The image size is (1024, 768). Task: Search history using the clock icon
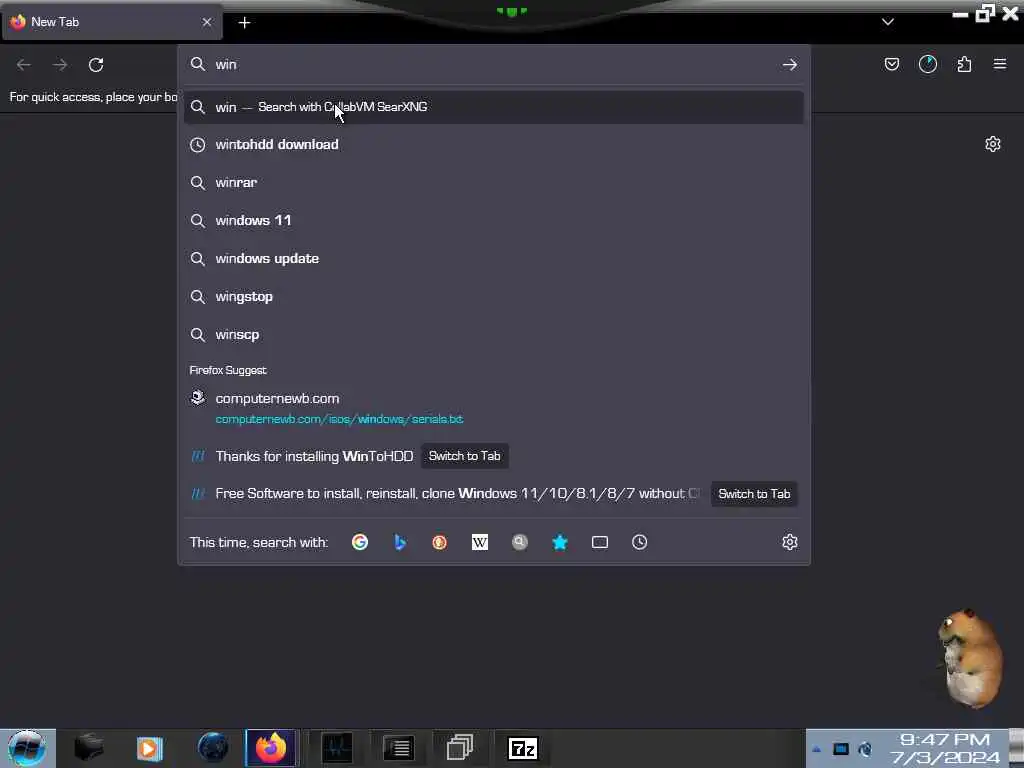tap(639, 542)
